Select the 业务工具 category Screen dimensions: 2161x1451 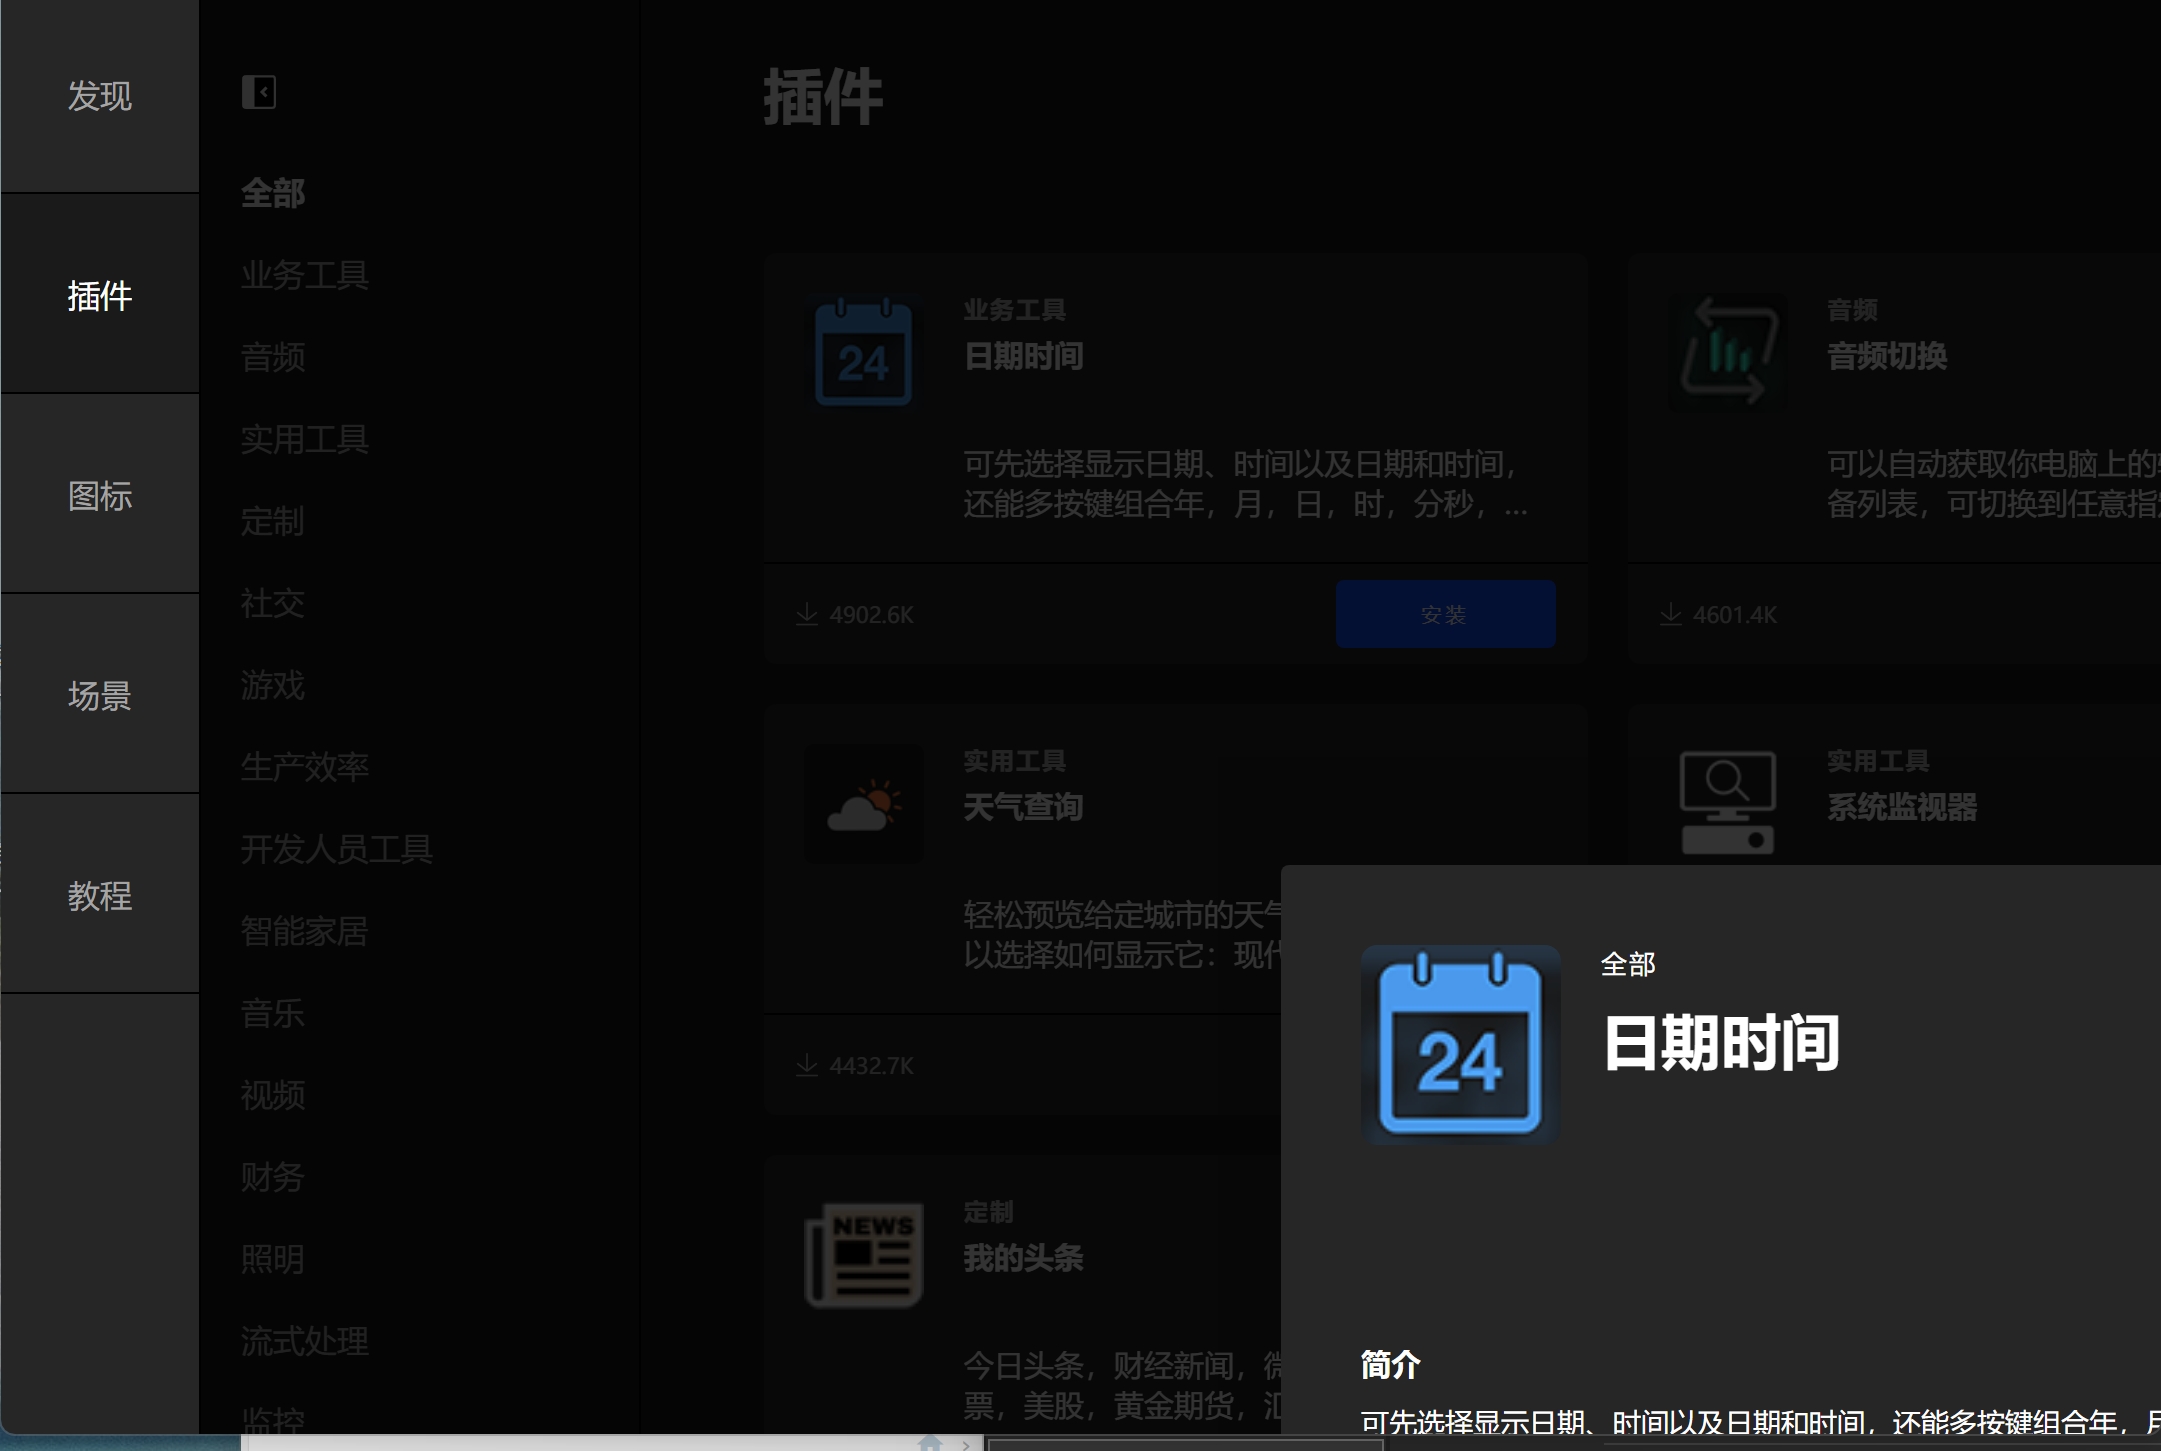coord(305,276)
